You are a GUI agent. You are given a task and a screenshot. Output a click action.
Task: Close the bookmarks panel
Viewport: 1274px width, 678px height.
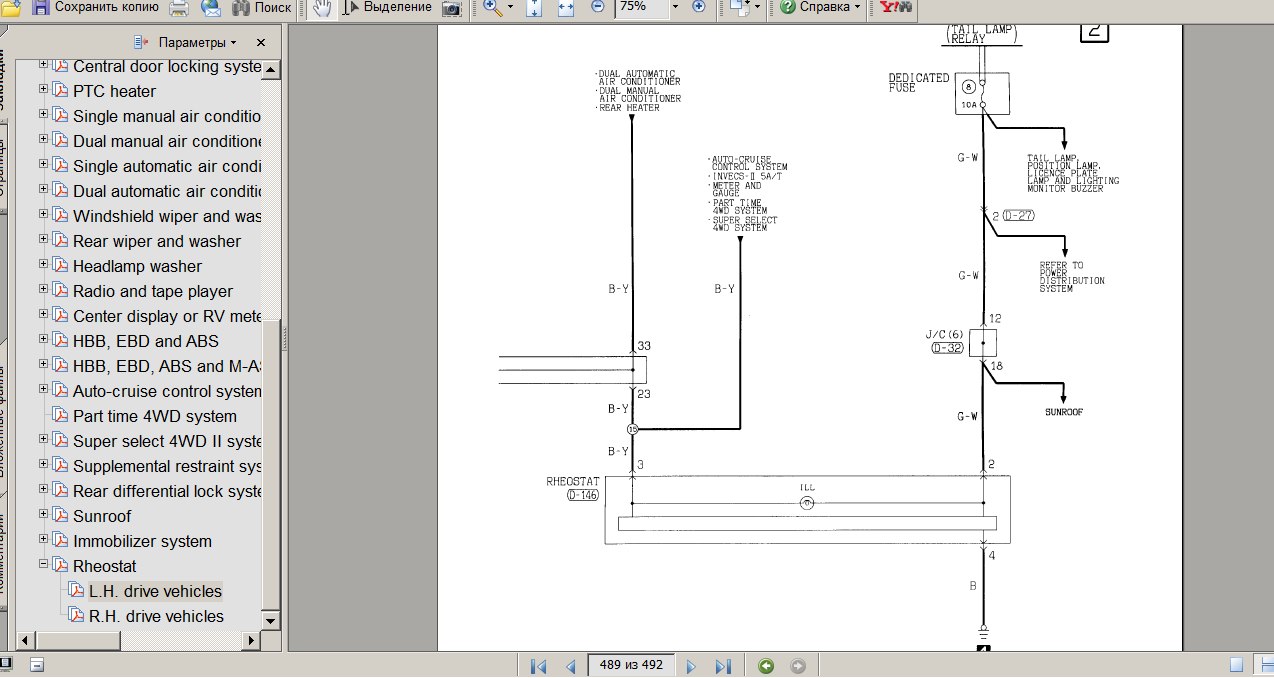261,43
